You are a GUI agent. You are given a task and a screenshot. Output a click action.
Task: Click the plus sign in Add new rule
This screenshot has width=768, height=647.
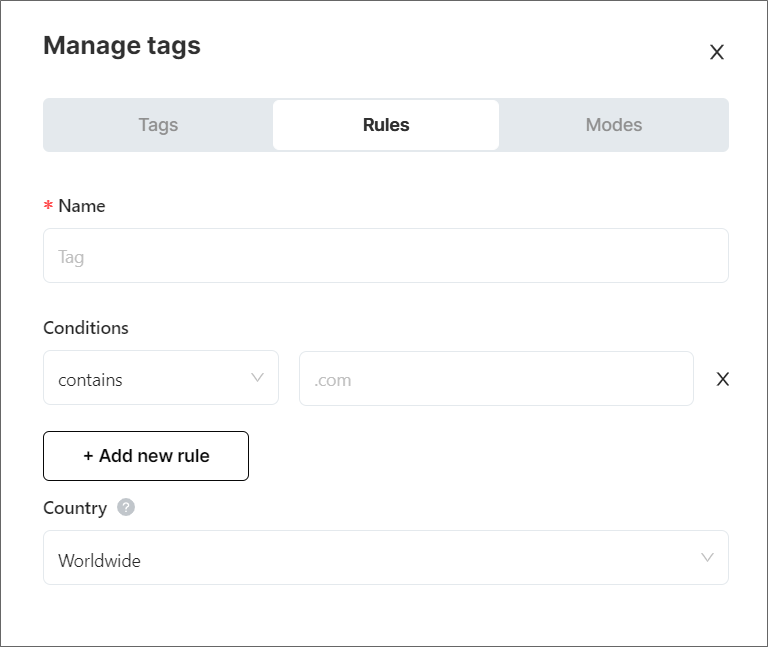point(88,456)
